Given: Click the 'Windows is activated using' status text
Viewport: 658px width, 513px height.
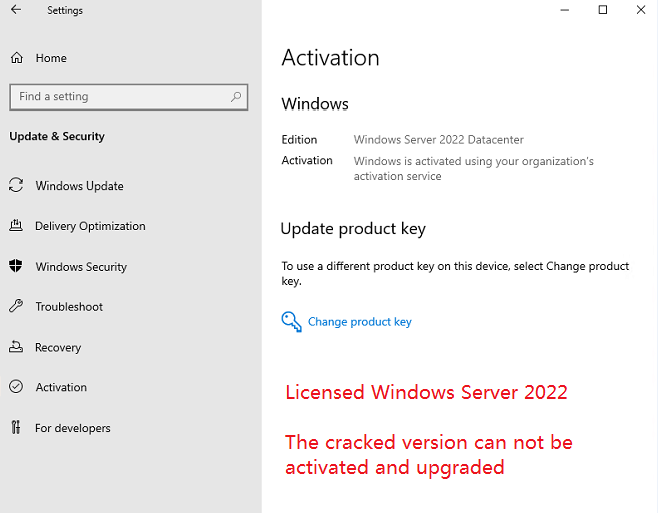Looking at the screenshot, I should [473, 168].
